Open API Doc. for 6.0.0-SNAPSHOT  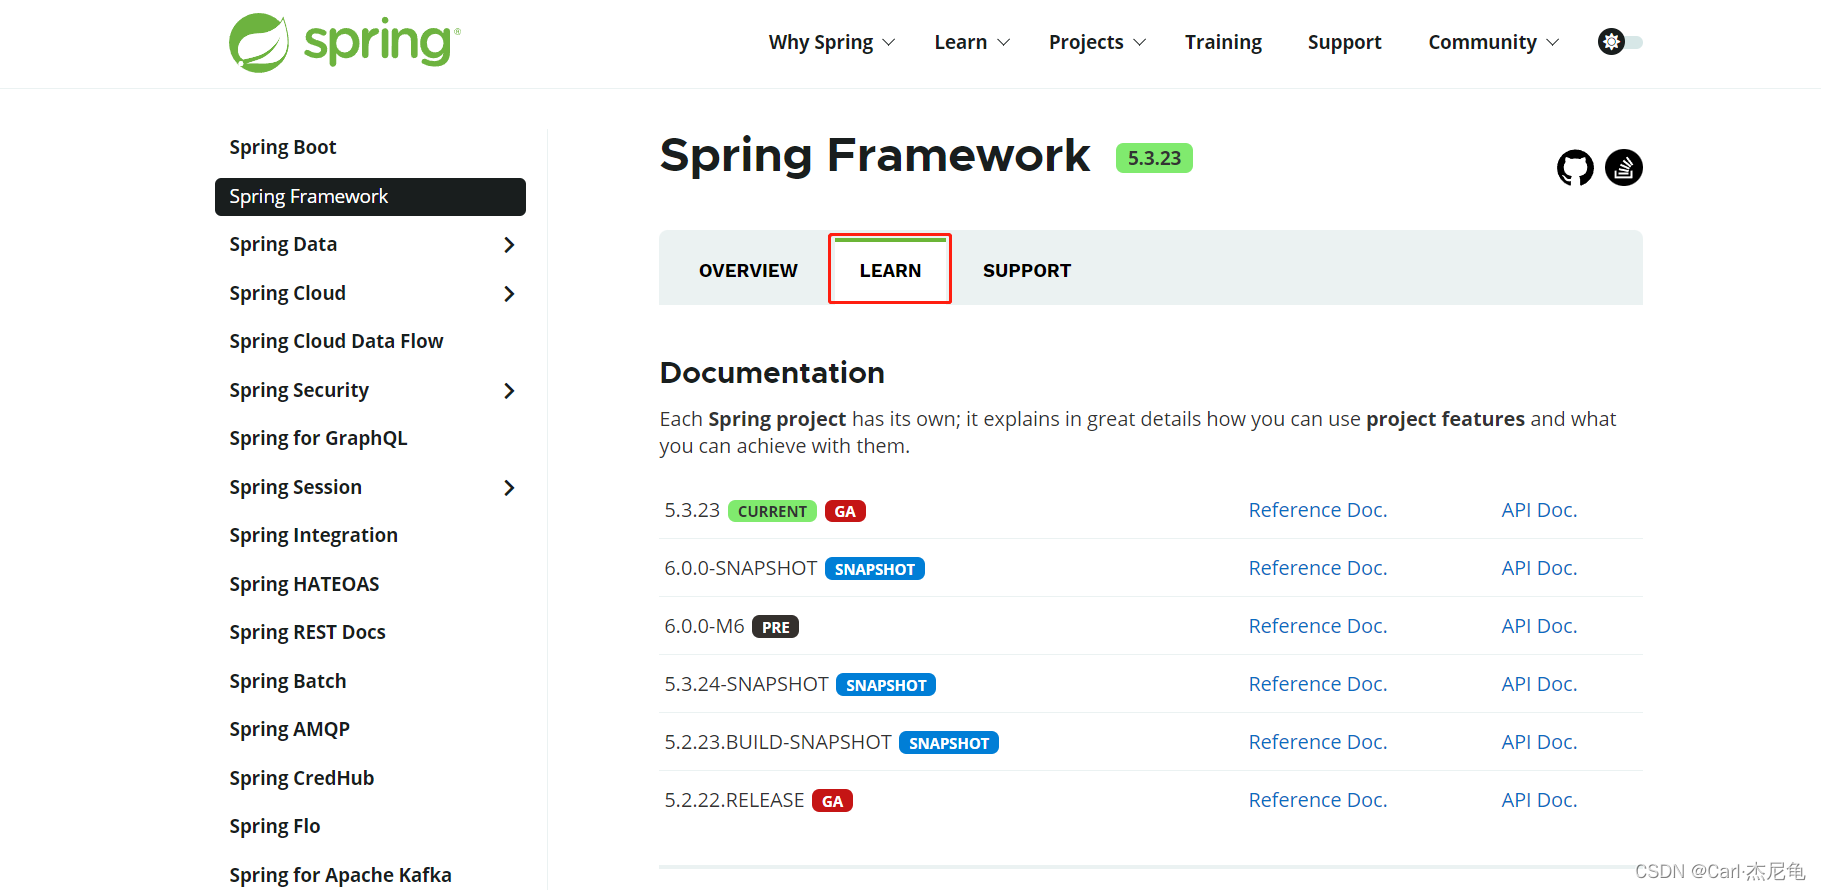(1539, 568)
